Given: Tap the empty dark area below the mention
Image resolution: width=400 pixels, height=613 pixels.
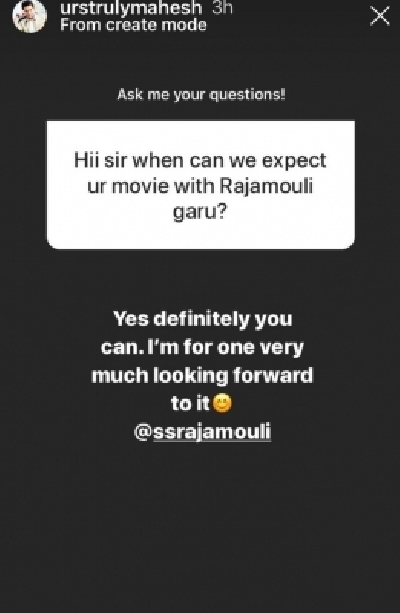Looking at the screenshot, I should 200,528.
